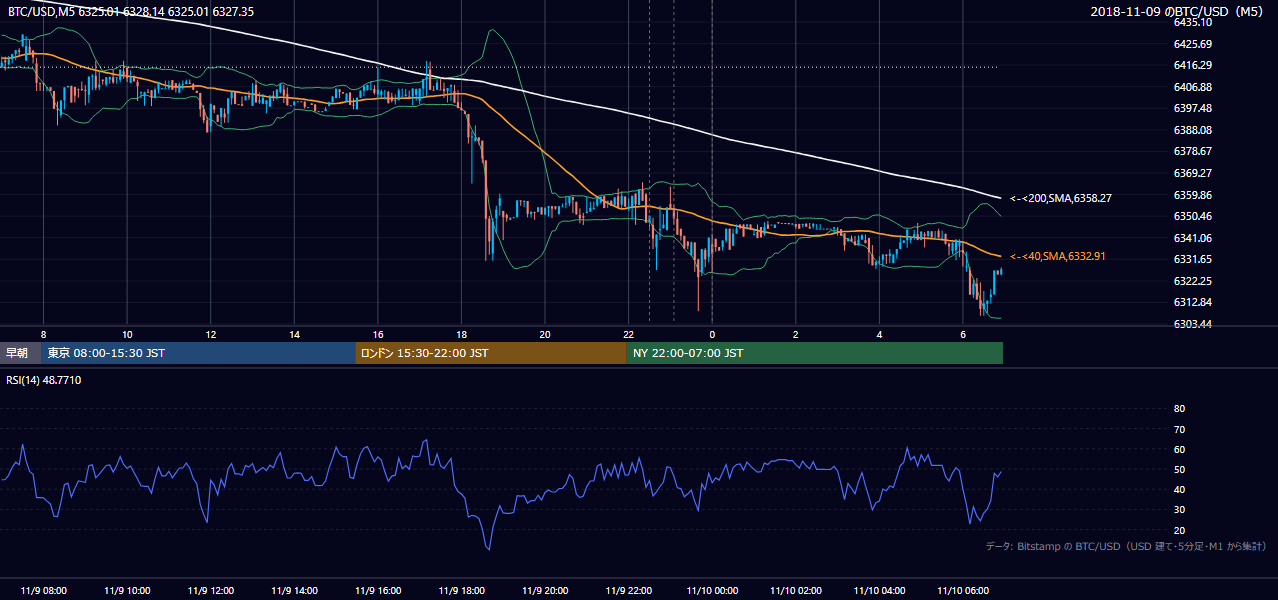
Task: Click the 11/9 10:00 time axis label
Action: 126,591
